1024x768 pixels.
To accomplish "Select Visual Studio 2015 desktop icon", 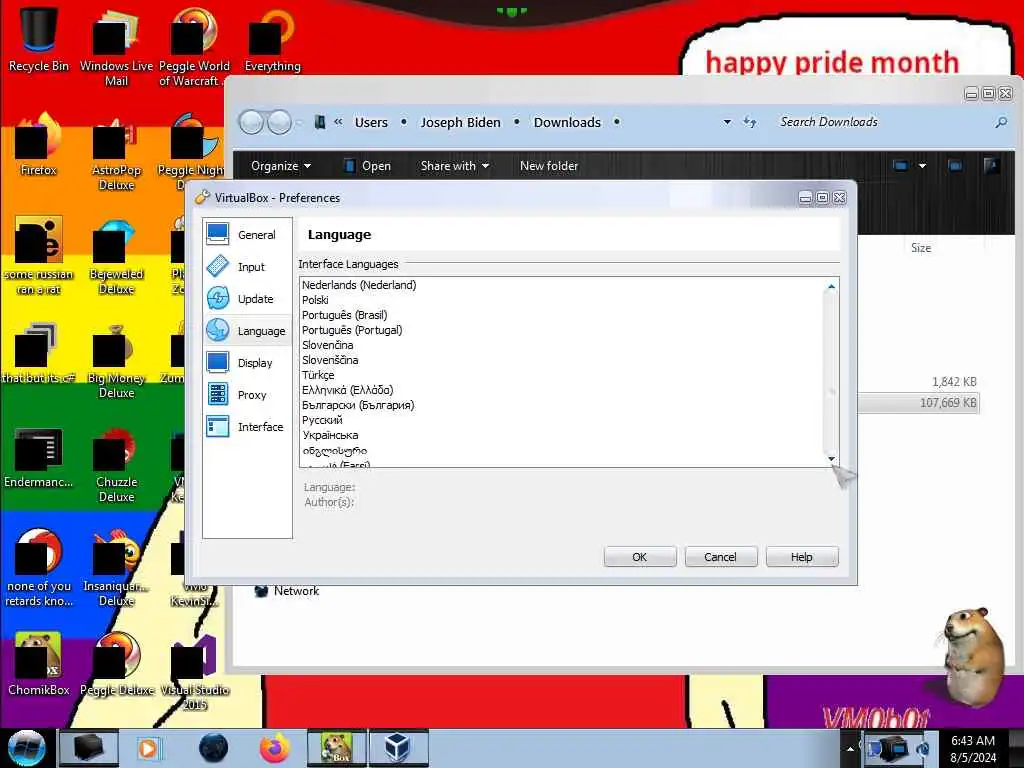I will [194, 671].
